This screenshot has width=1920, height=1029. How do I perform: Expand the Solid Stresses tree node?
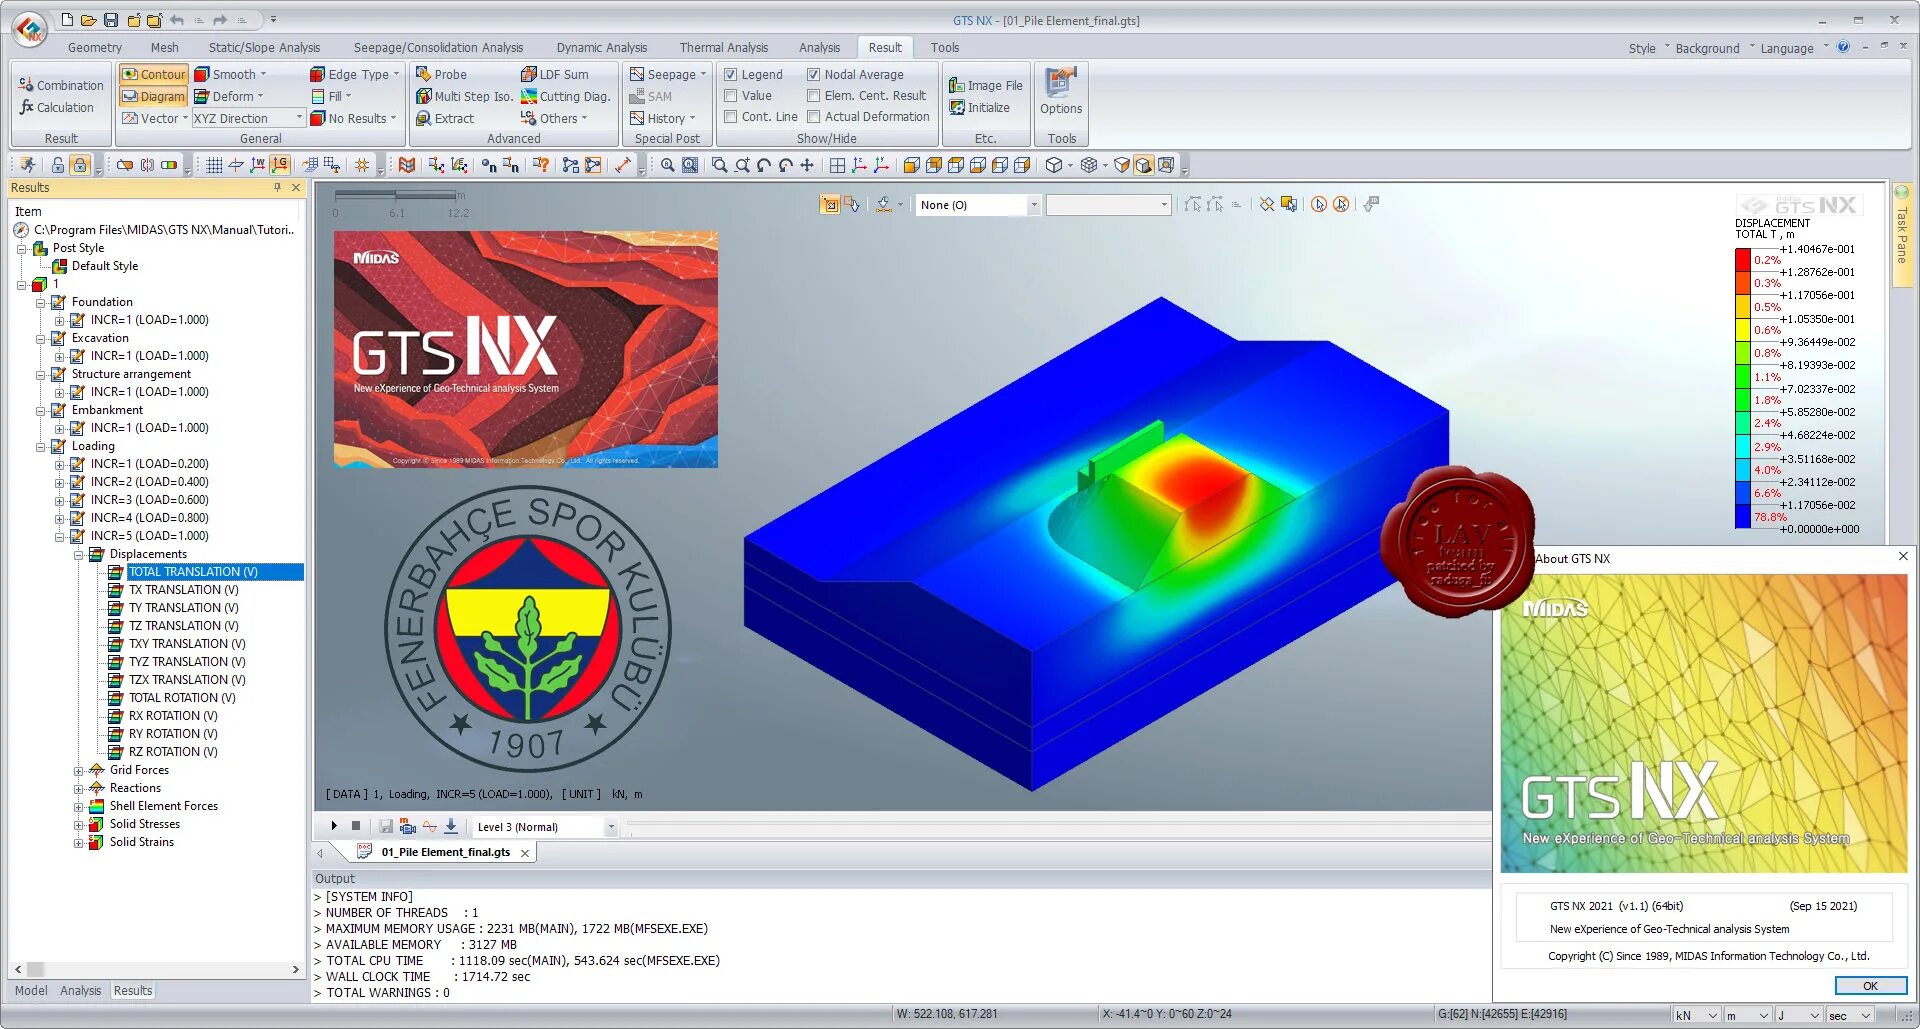tap(79, 824)
